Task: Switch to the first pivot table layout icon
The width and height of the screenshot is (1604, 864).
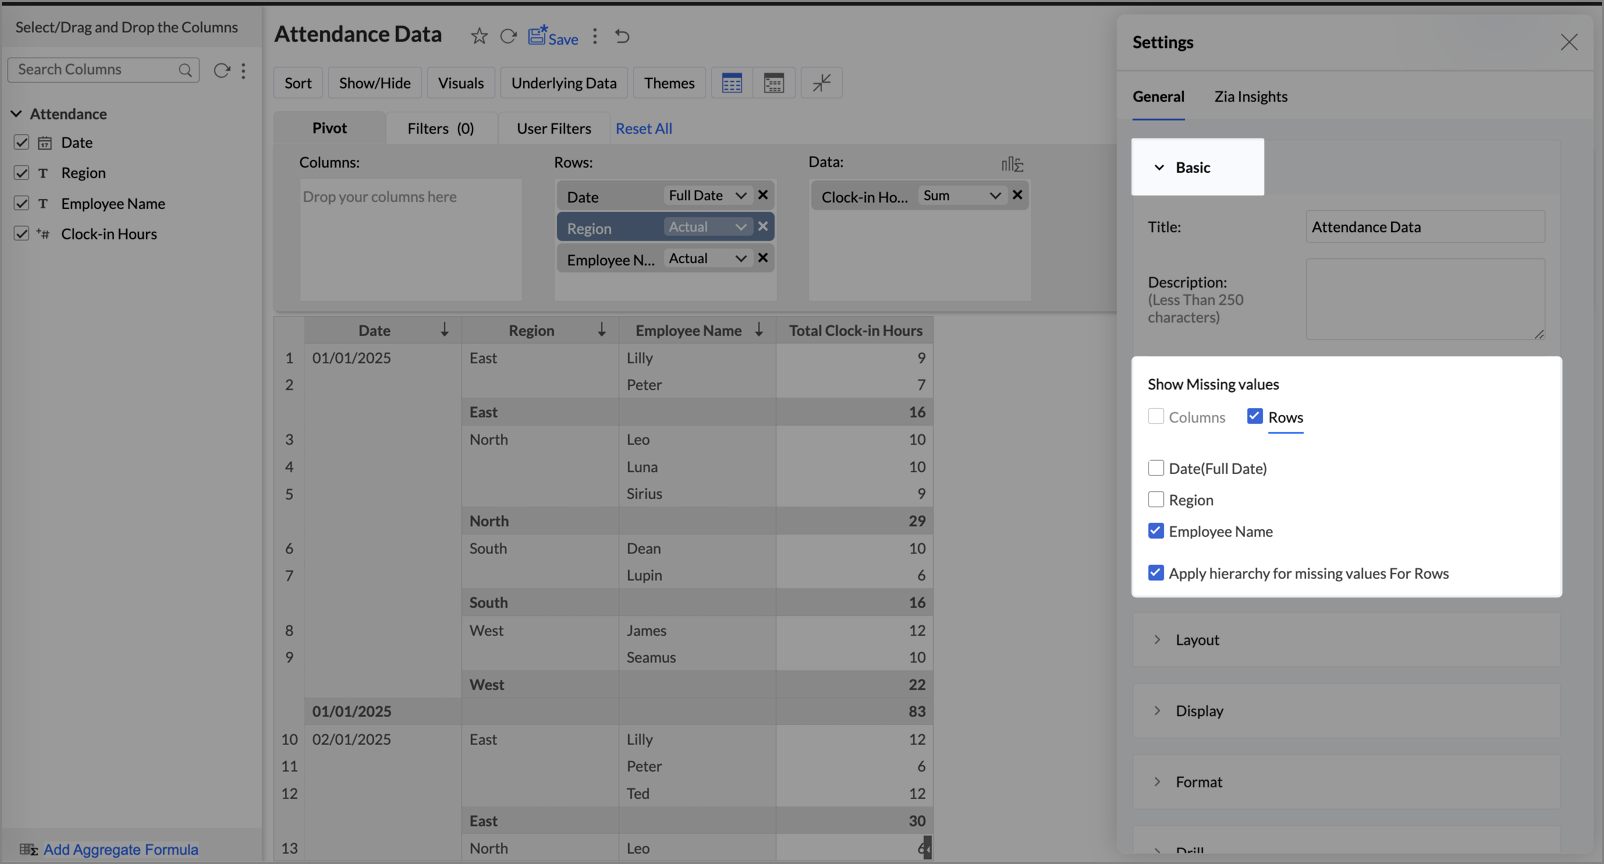Action: click(732, 83)
